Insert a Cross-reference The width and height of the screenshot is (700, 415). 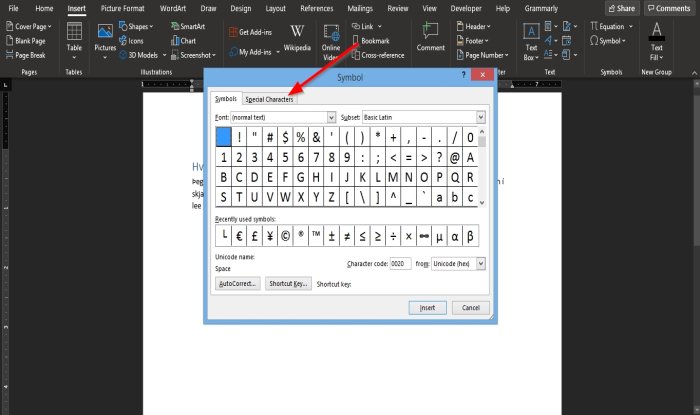coord(378,55)
